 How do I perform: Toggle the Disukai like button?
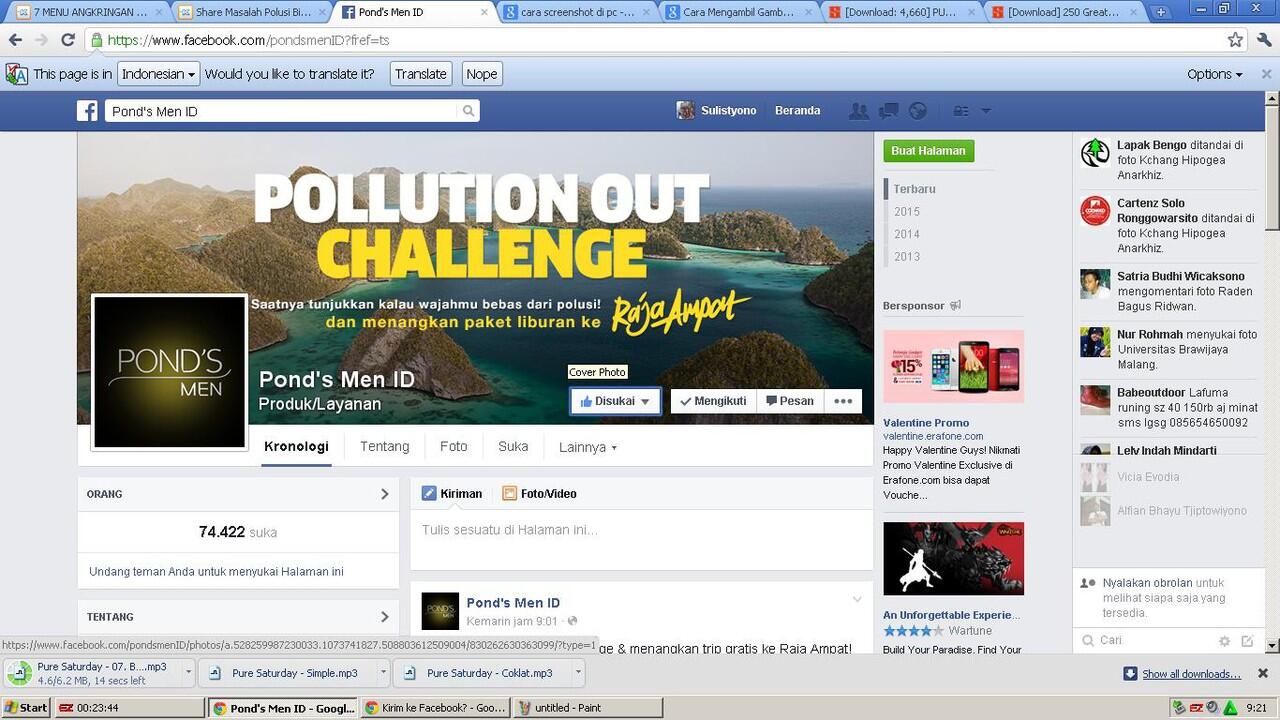click(x=615, y=401)
